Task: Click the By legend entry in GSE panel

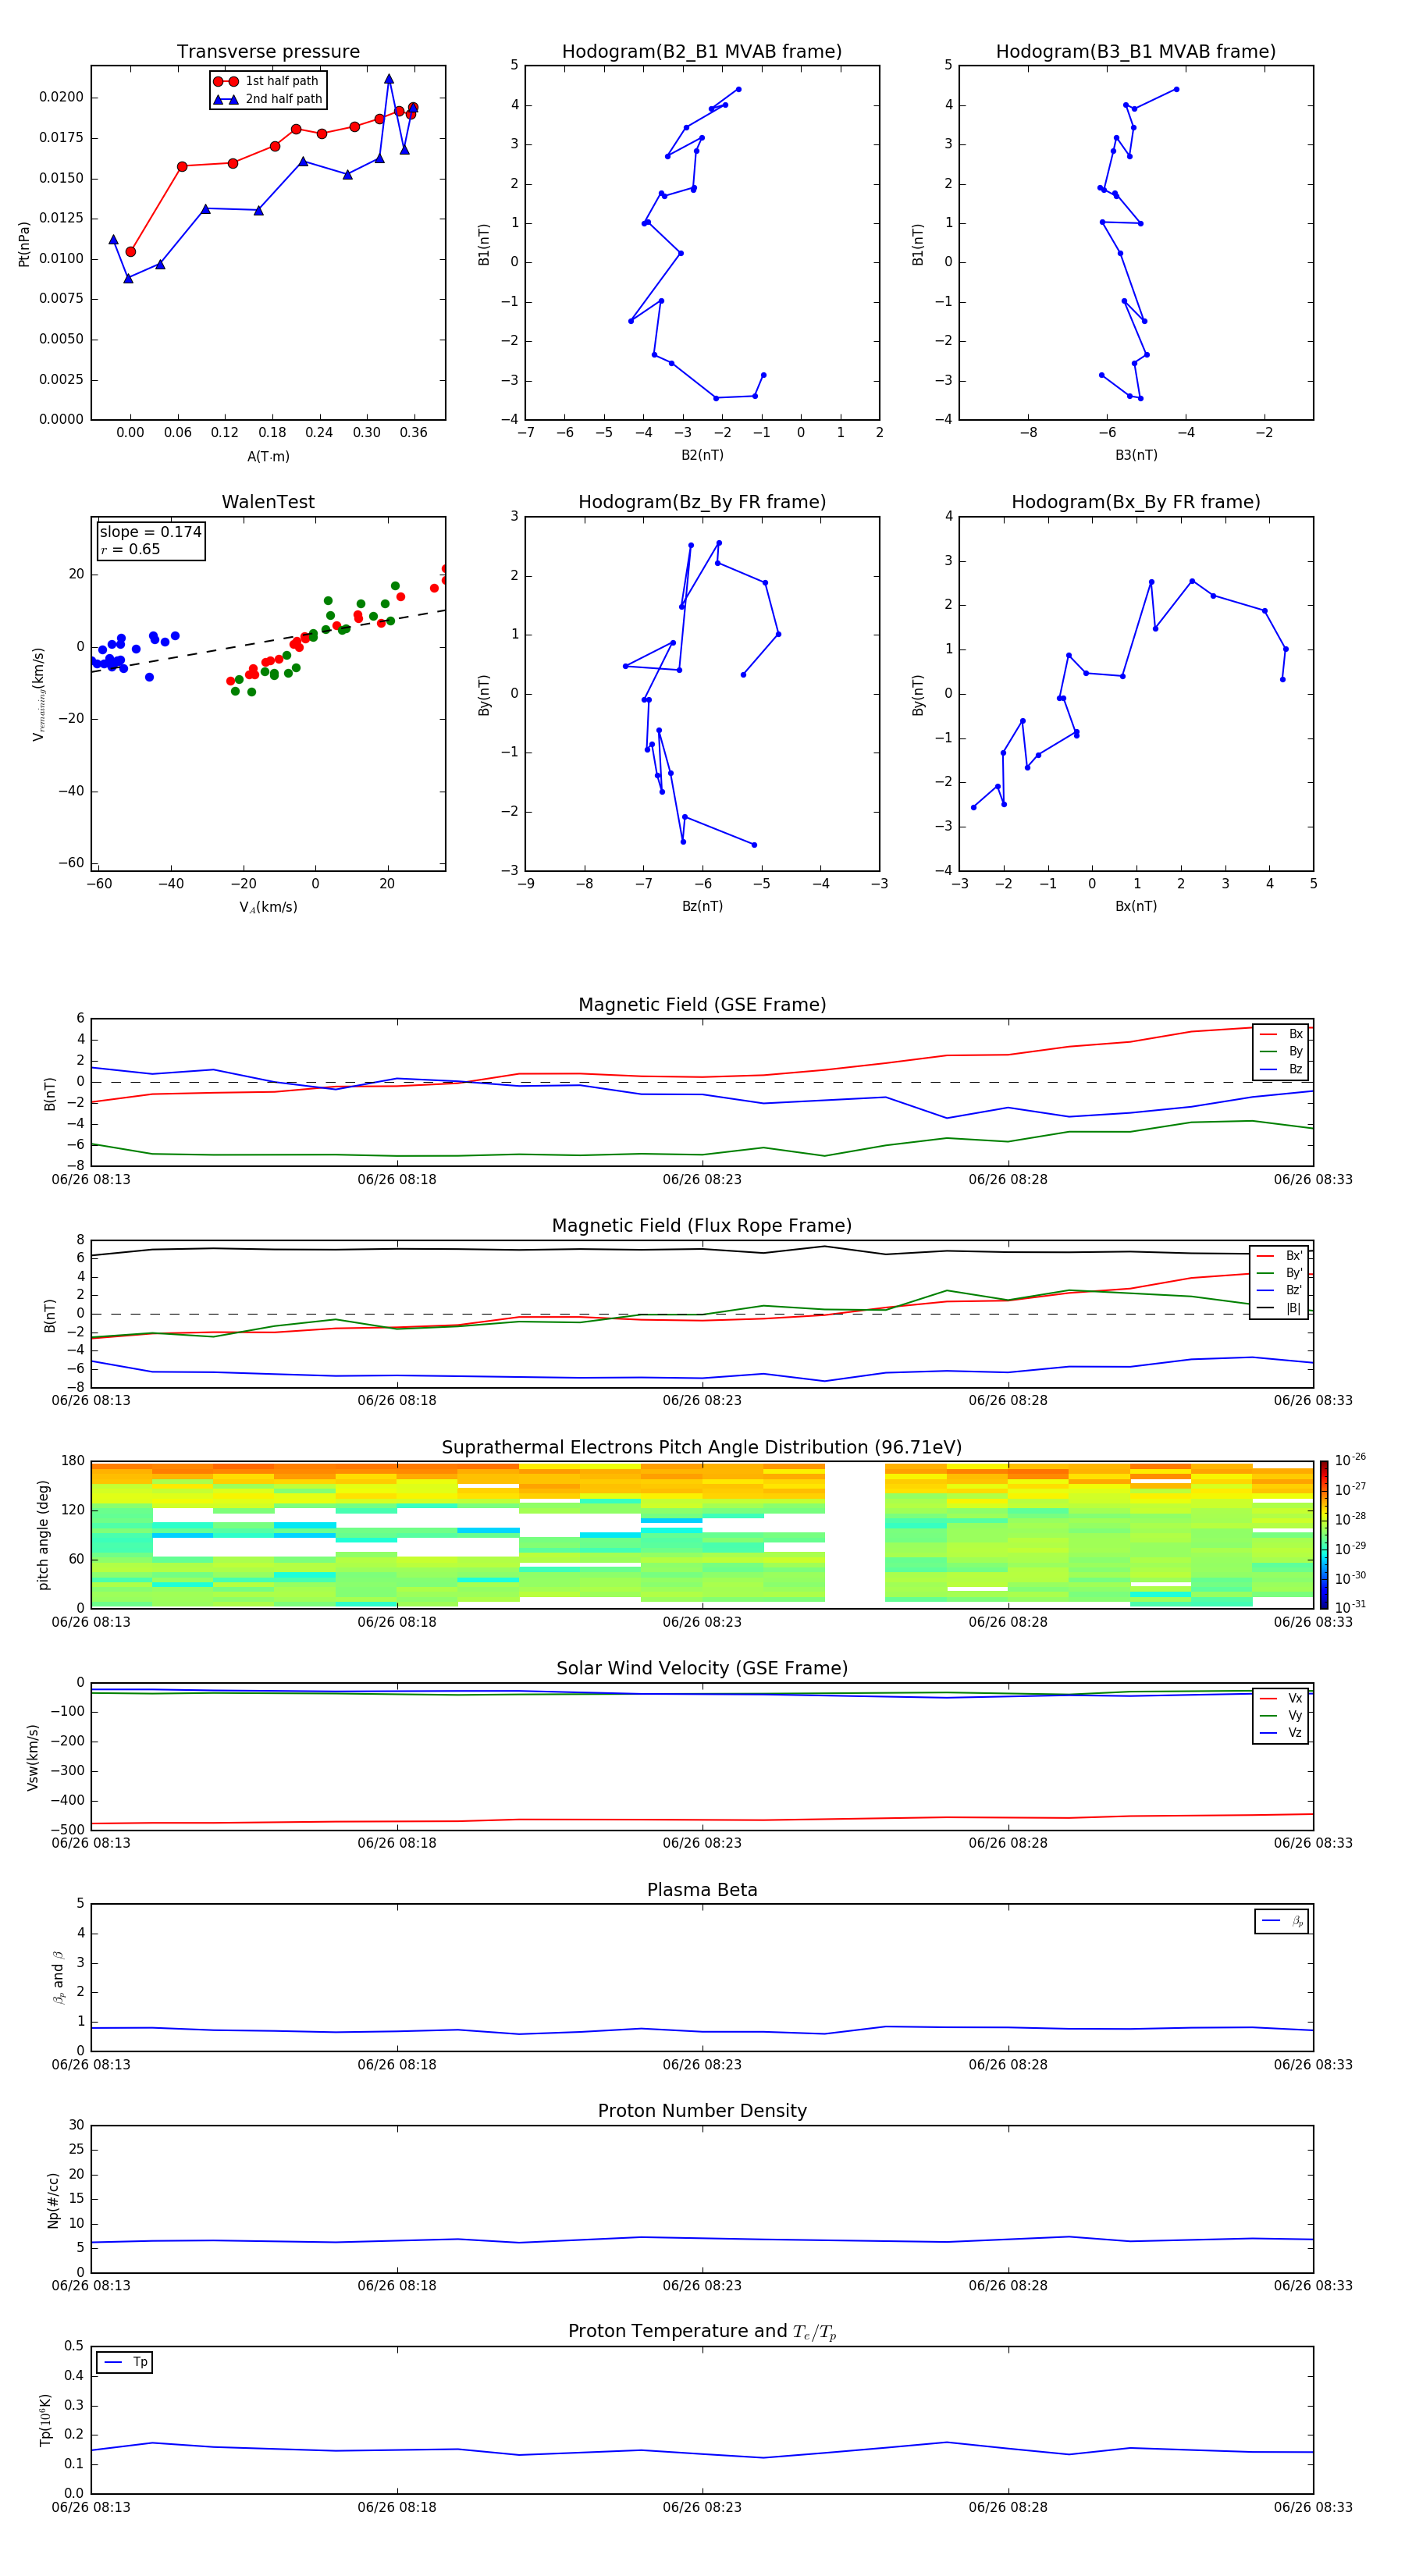Action: [1281, 1051]
